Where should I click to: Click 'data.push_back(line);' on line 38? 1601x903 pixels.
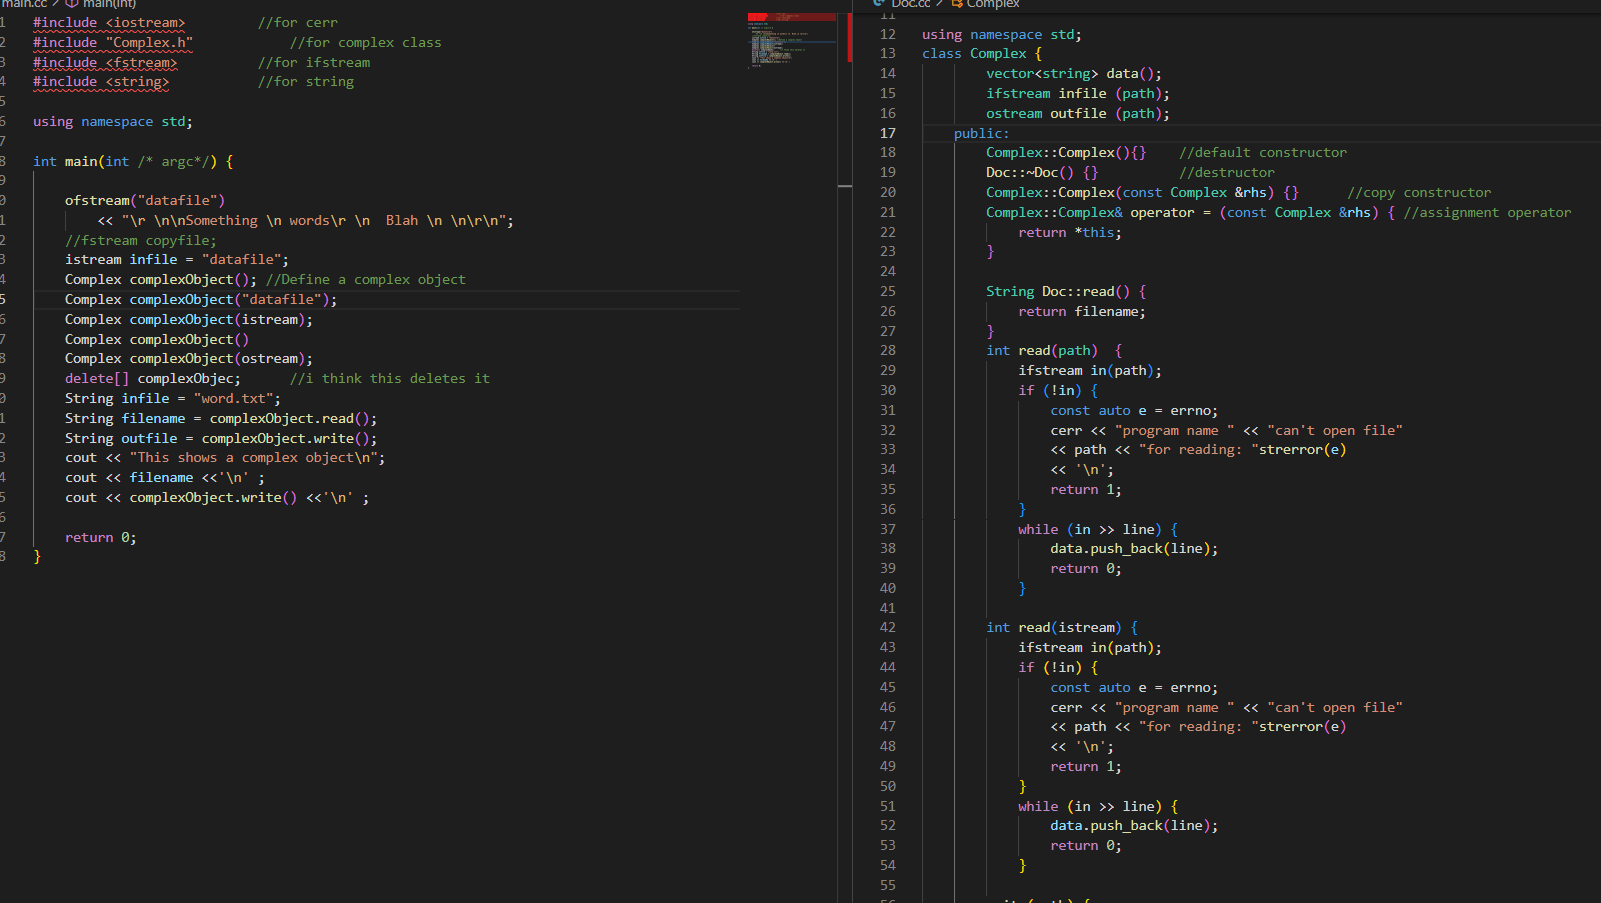(1134, 548)
